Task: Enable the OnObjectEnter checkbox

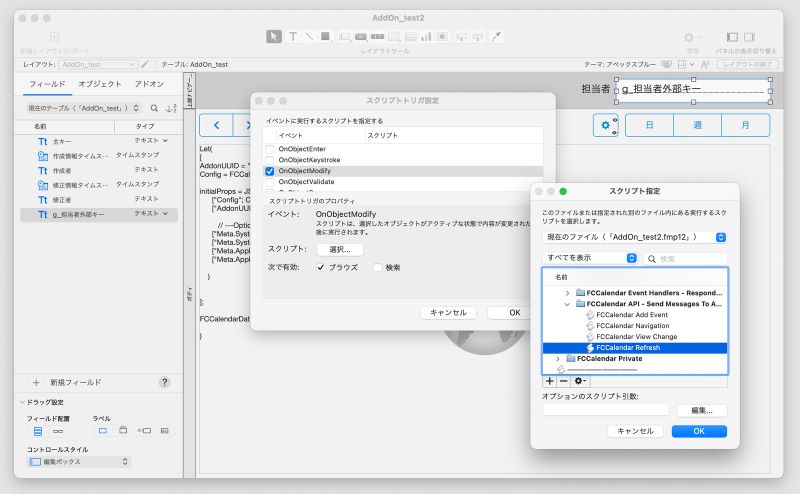Action: point(270,149)
